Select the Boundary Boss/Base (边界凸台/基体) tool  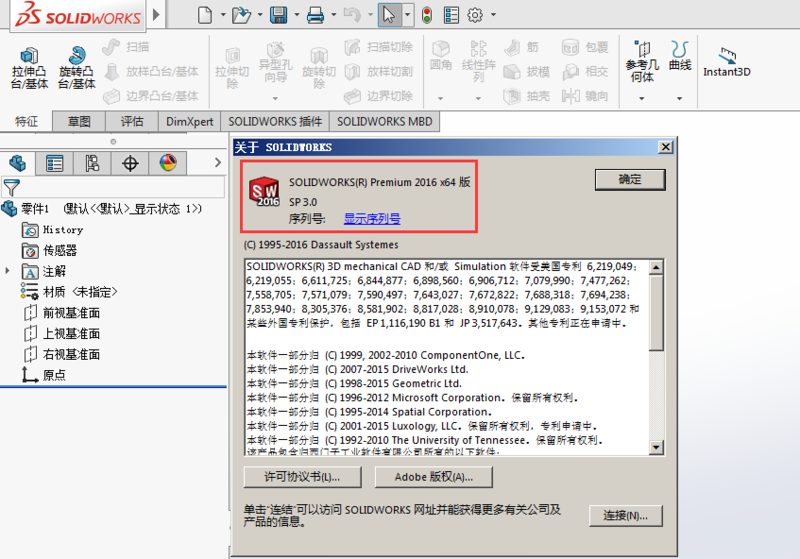151,95
